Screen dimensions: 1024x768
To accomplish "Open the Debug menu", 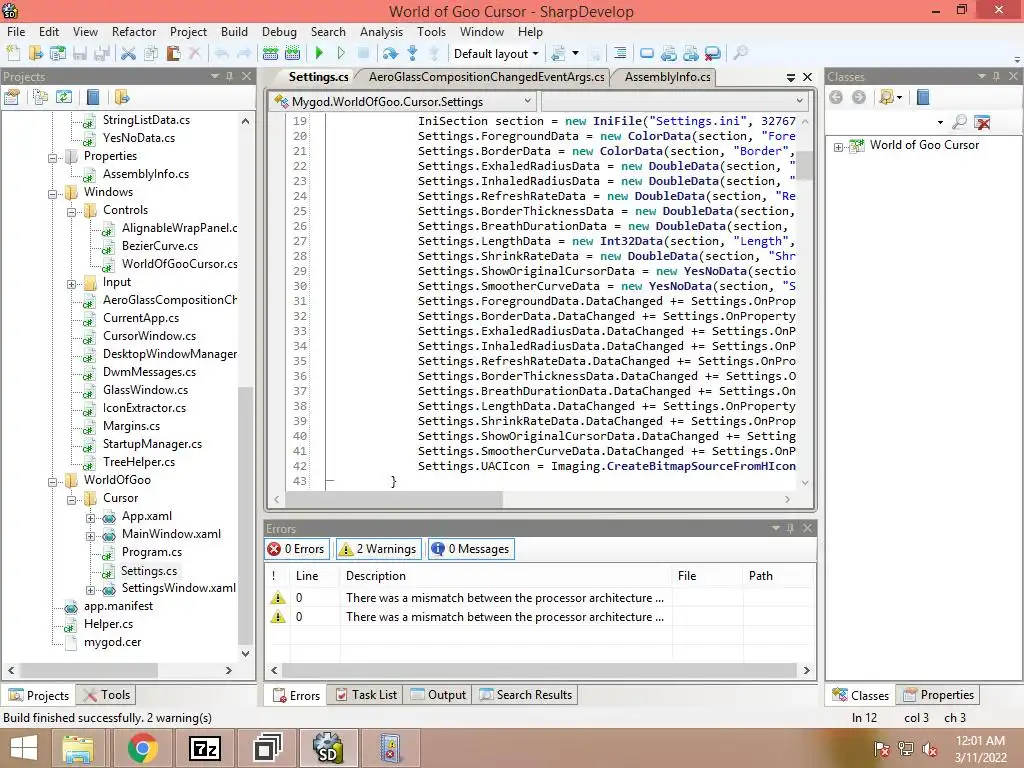I will (x=280, y=31).
